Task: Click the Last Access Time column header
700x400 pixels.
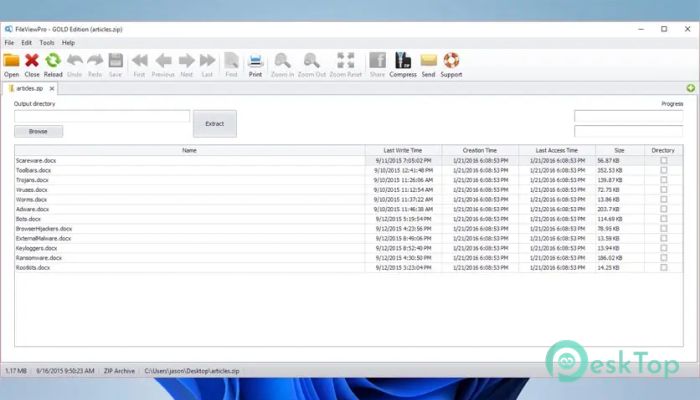Action: (x=557, y=150)
